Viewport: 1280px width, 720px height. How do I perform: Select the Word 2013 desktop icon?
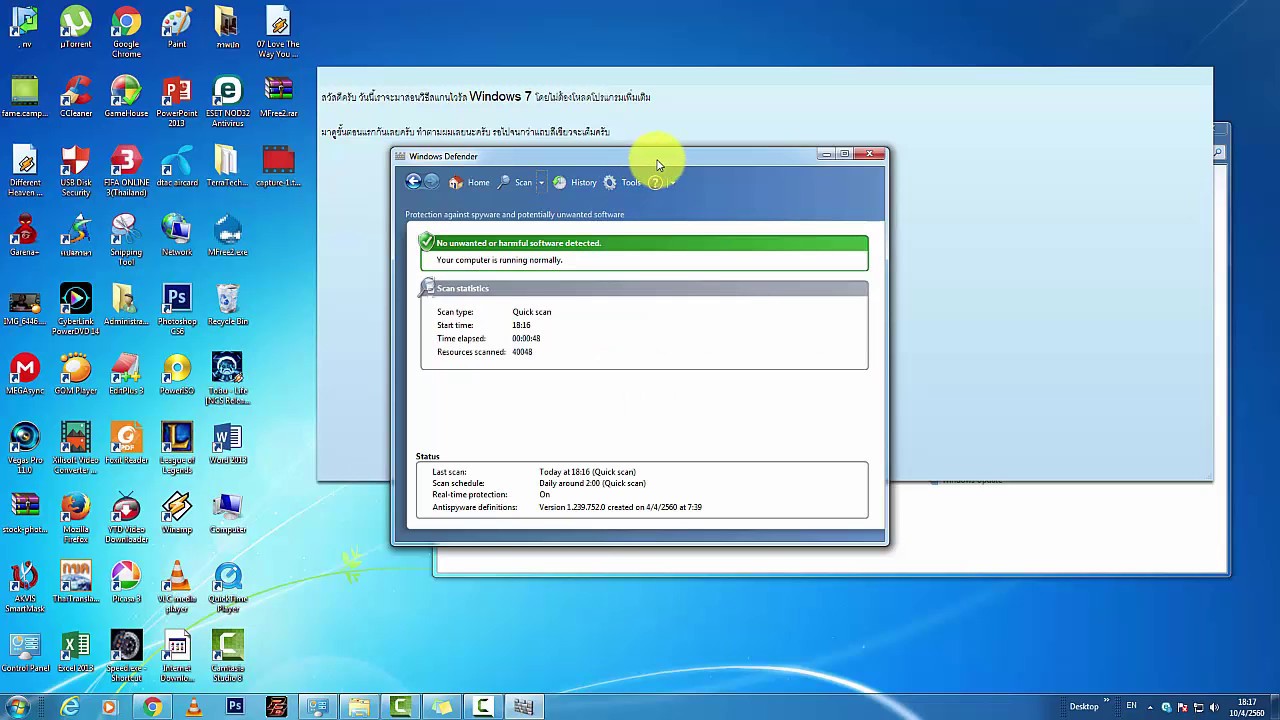(x=227, y=443)
